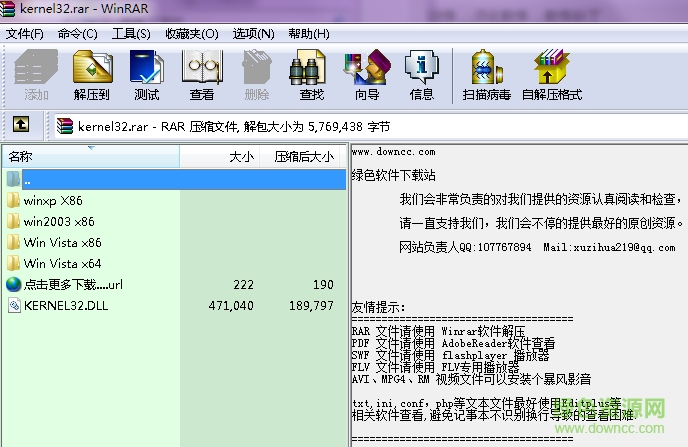This screenshot has width=688, height=447.
Task: Click the WinRAR title bar app icon
Action: (7, 9)
